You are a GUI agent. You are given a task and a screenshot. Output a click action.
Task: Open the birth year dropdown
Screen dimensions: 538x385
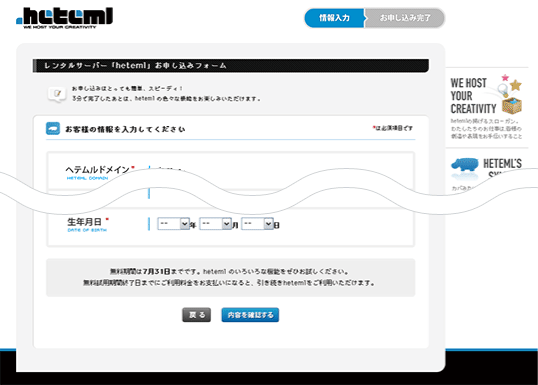pos(173,224)
